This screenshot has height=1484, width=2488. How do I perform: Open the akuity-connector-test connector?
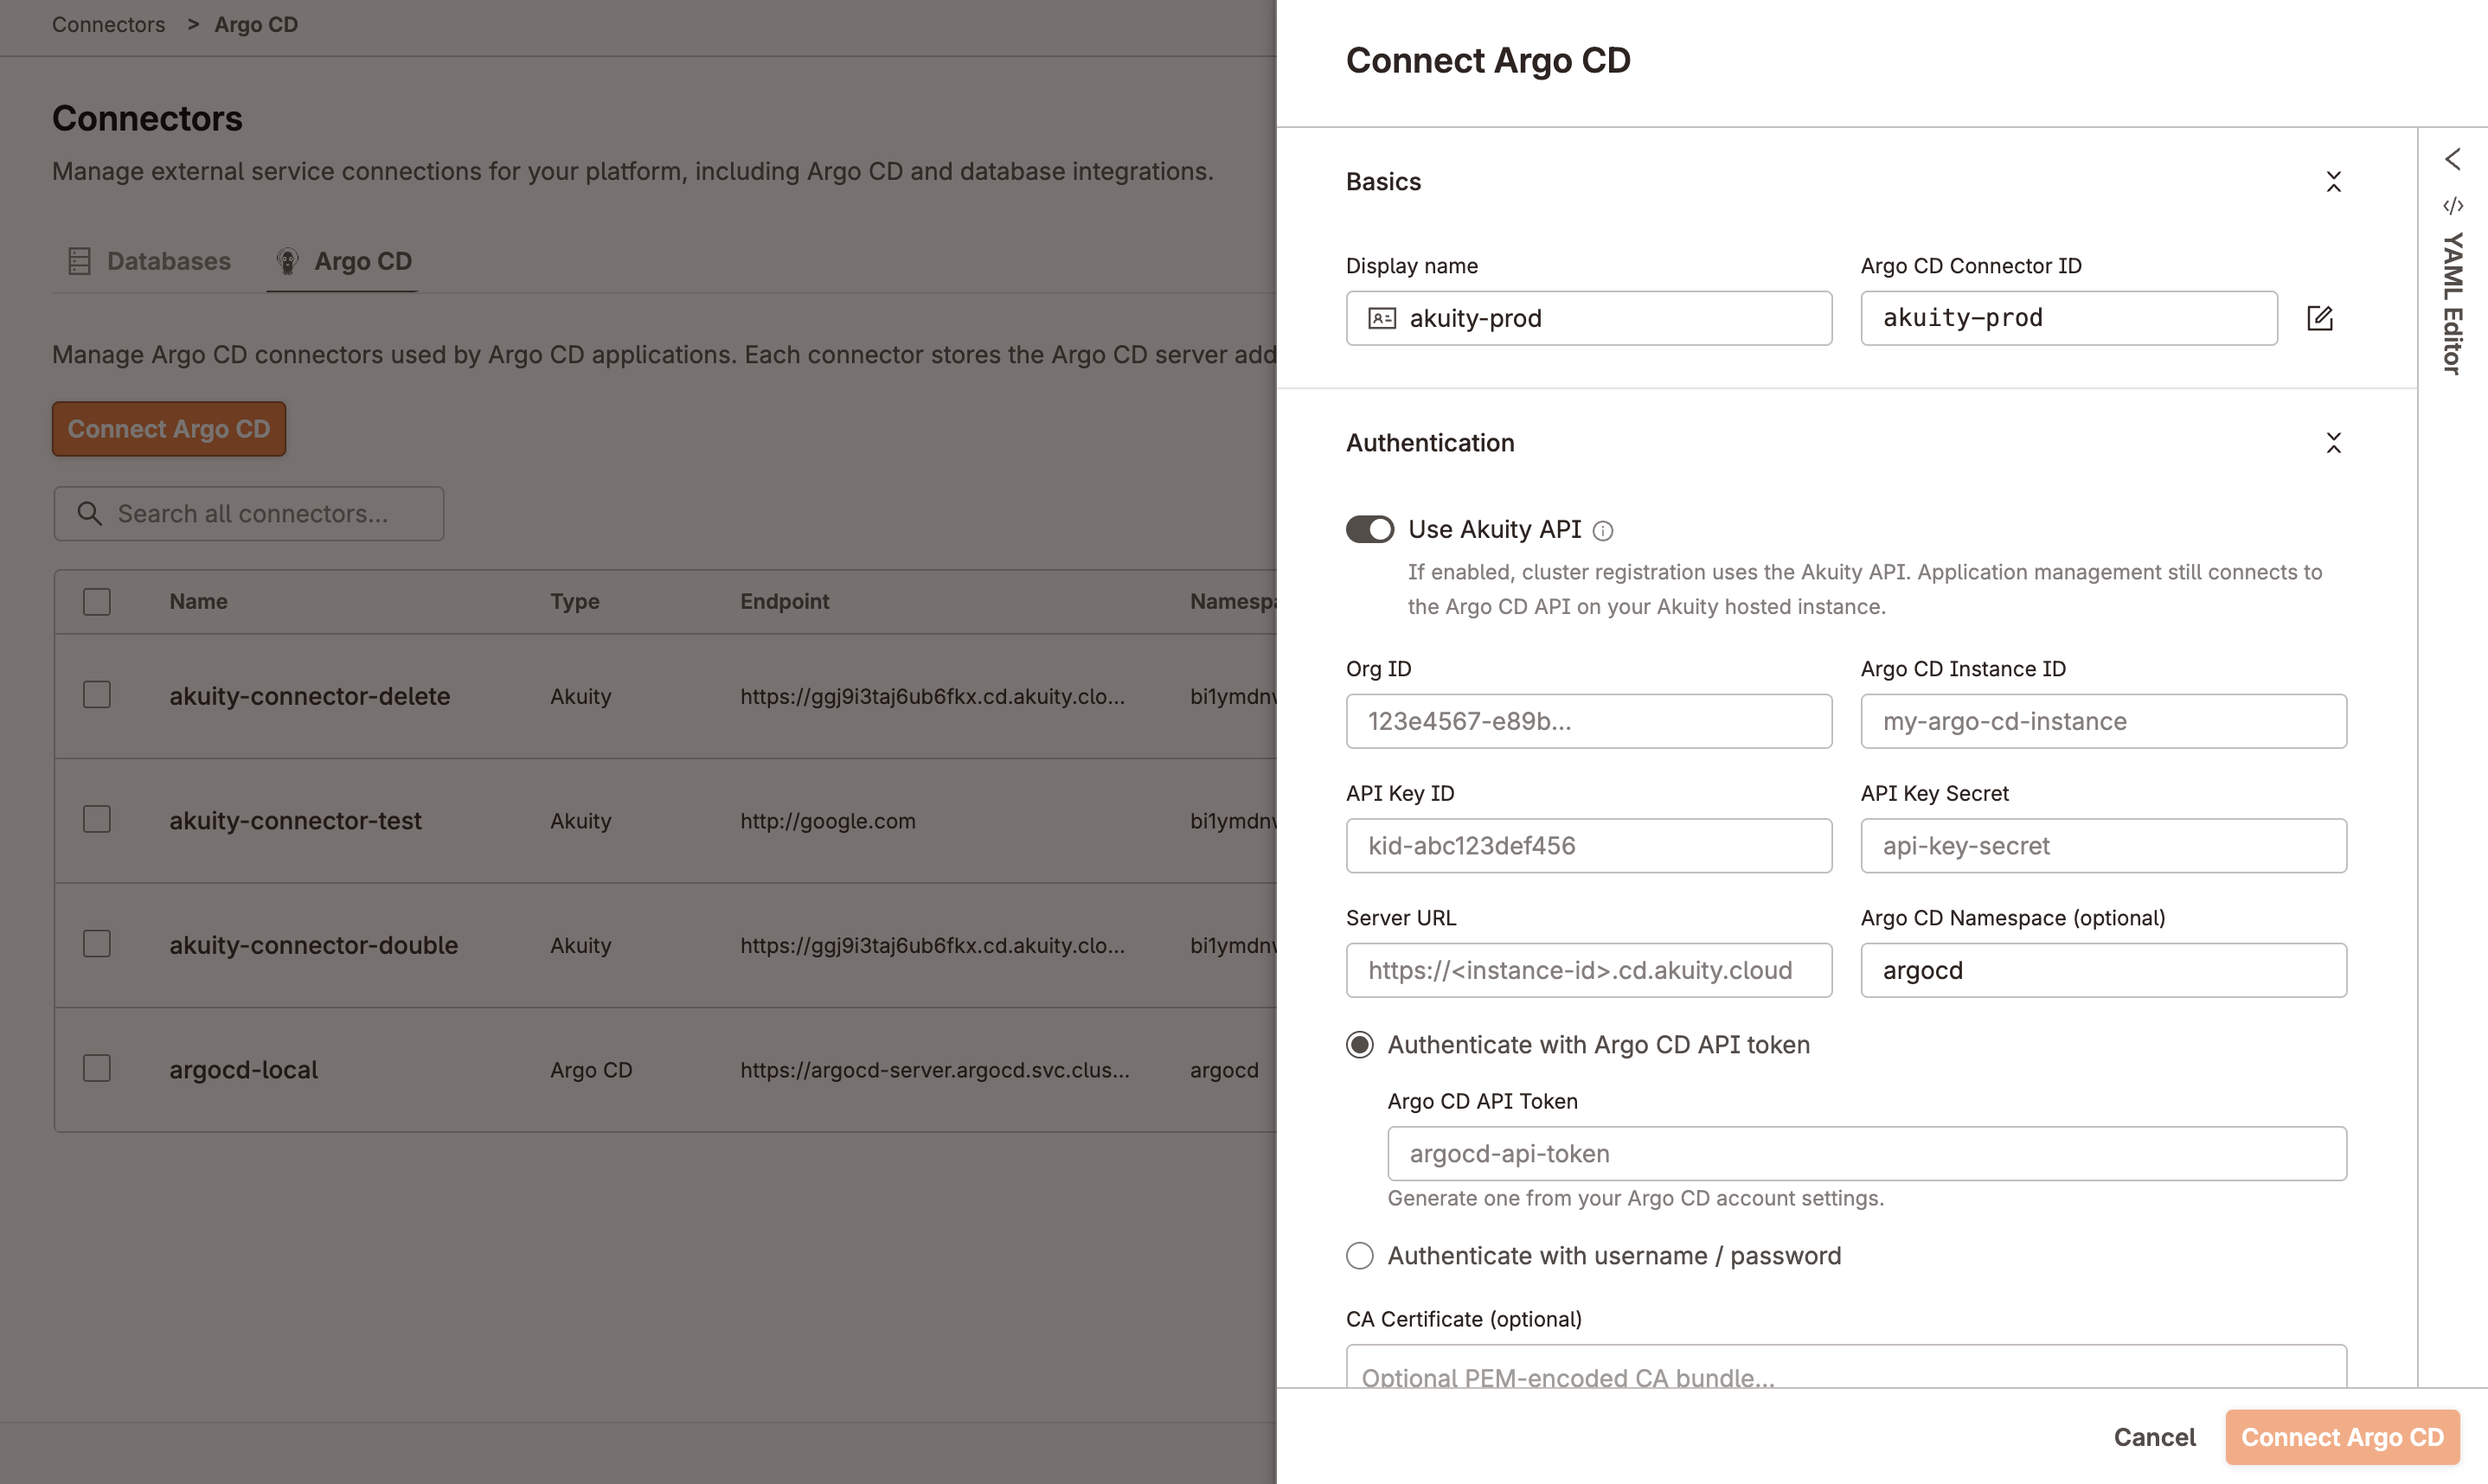pyautogui.click(x=295, y=821)
